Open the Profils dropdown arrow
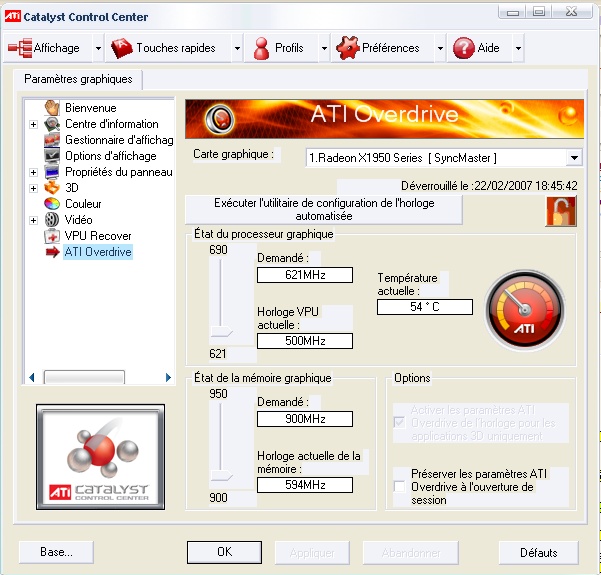Image resolution: width=601 pixels, height=575 pixels. (x=324, y=48)
